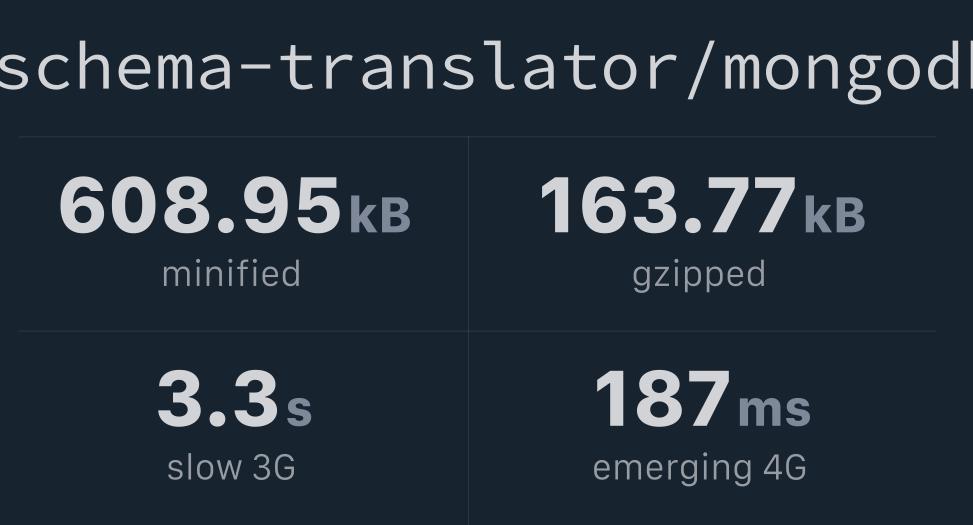Screen dimensions: 973x525
Task: Click the "gzipped" label
Action: tap(699, 276)
